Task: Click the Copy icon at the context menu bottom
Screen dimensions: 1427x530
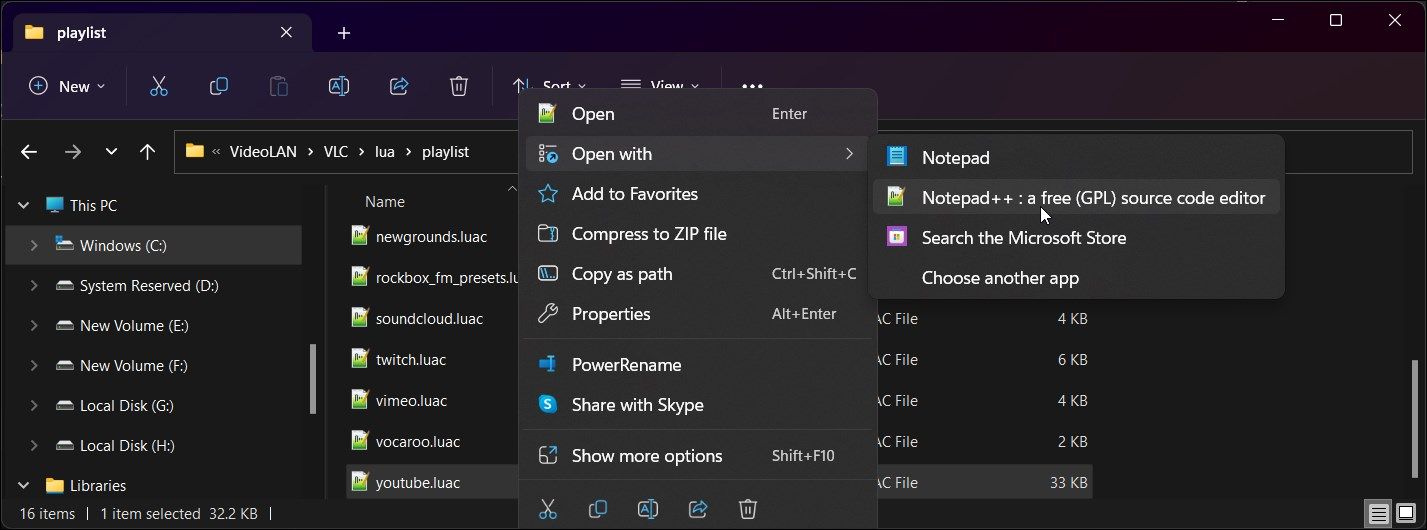Action: pyautogui.click(x=598, y=509)
